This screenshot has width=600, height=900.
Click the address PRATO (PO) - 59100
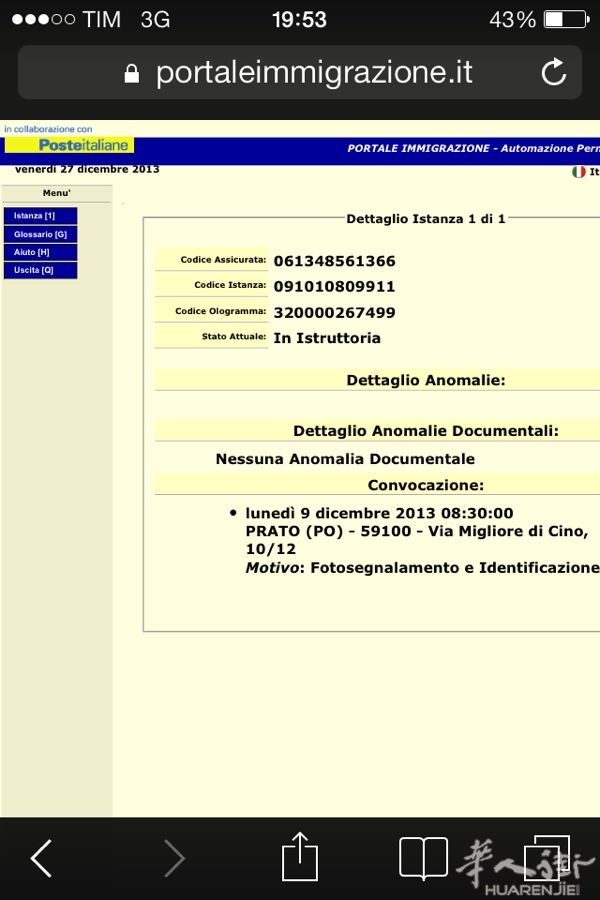coord(328,532)
